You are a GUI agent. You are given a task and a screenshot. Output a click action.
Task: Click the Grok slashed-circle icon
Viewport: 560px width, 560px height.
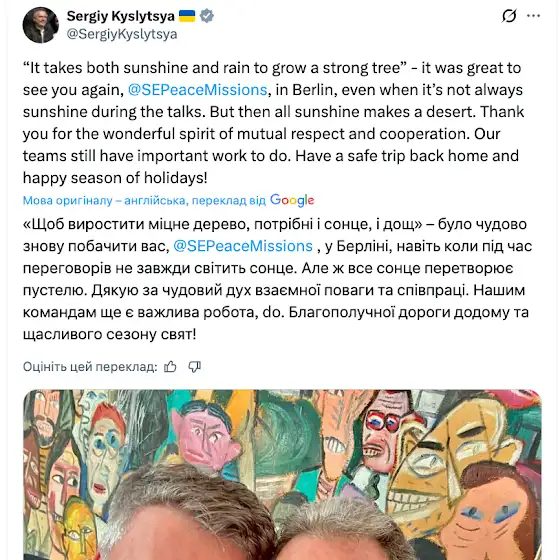pos(509,16)
